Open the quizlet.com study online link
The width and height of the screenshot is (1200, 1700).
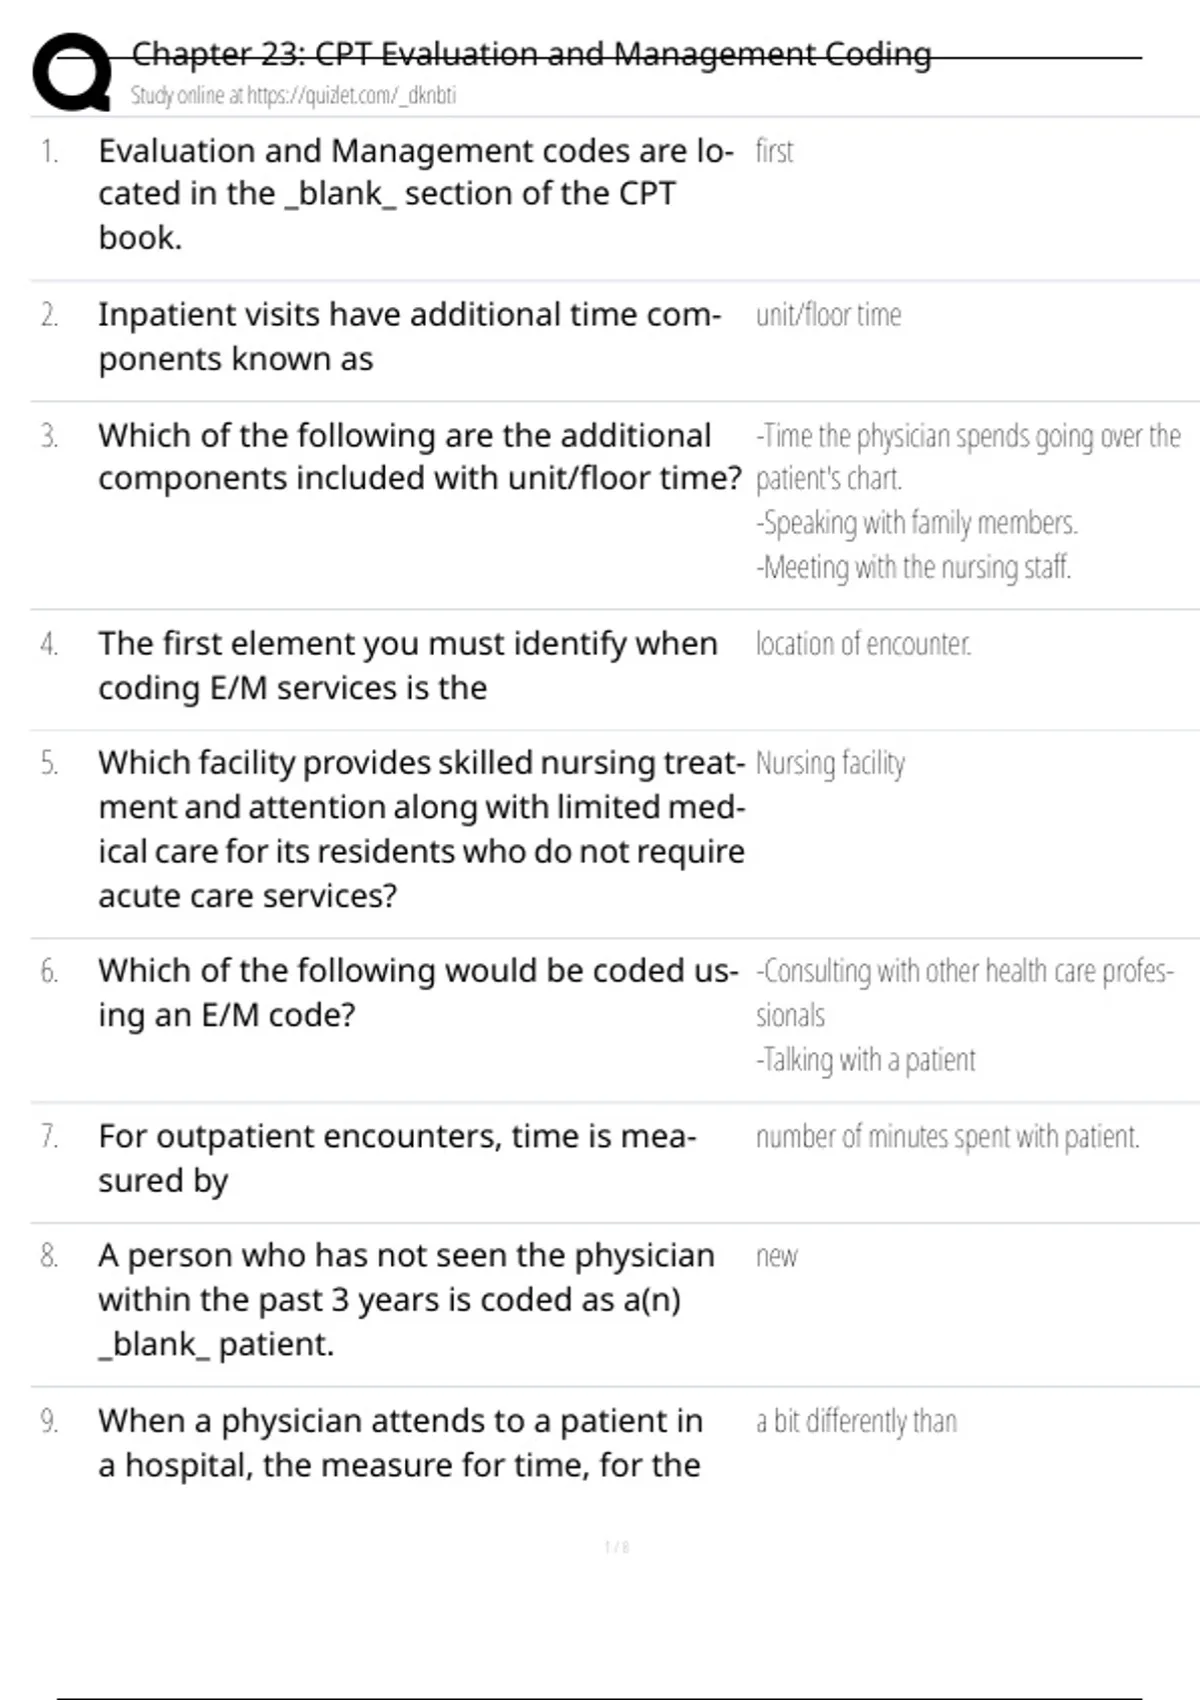coord(292,96)
